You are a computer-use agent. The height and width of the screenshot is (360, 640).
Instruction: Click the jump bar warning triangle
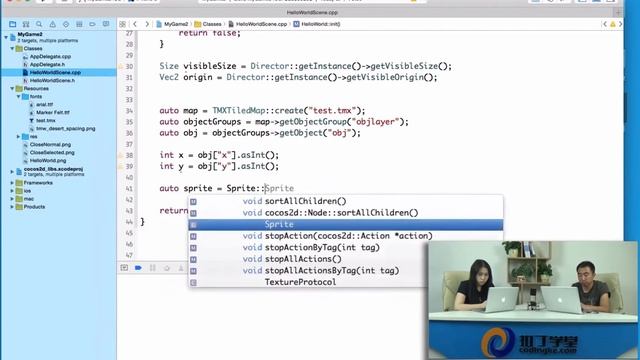pyautogui.click(x=613, y=24)
